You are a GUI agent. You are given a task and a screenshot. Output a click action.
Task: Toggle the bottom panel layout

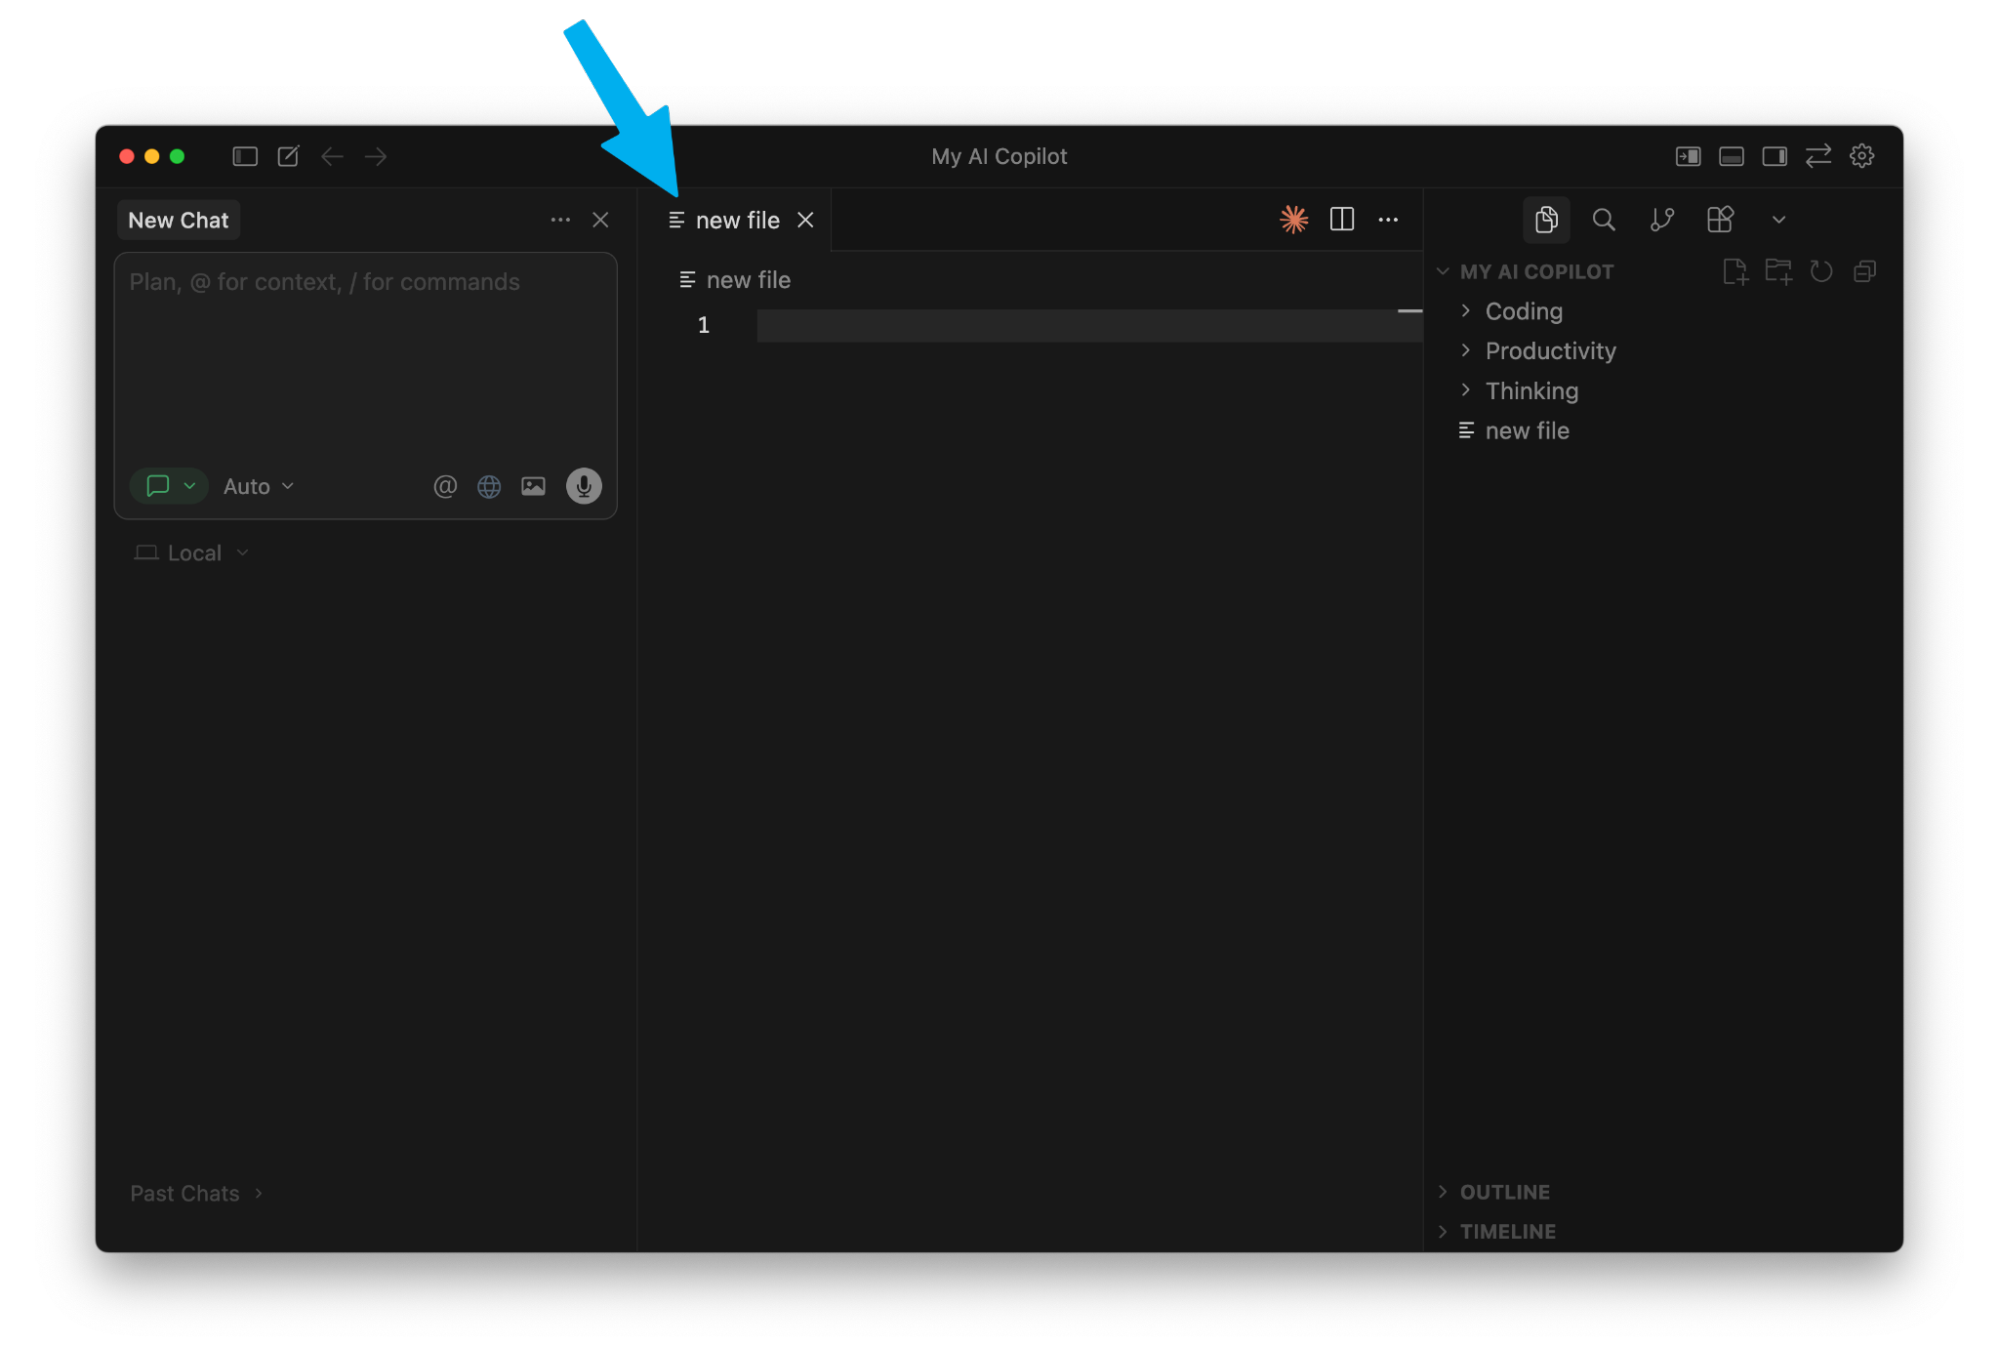click(x=1731, y=157)
